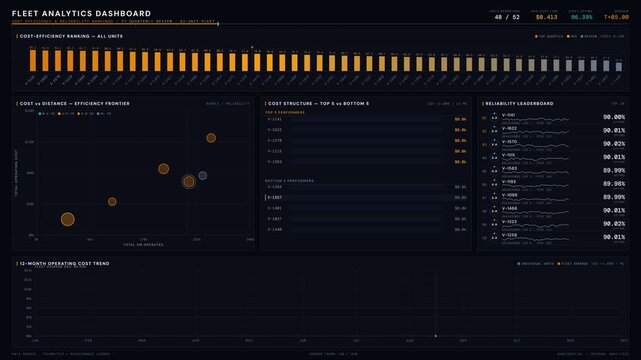Select the first orange bar in the cost-efficiency ranking

[33, 60]
